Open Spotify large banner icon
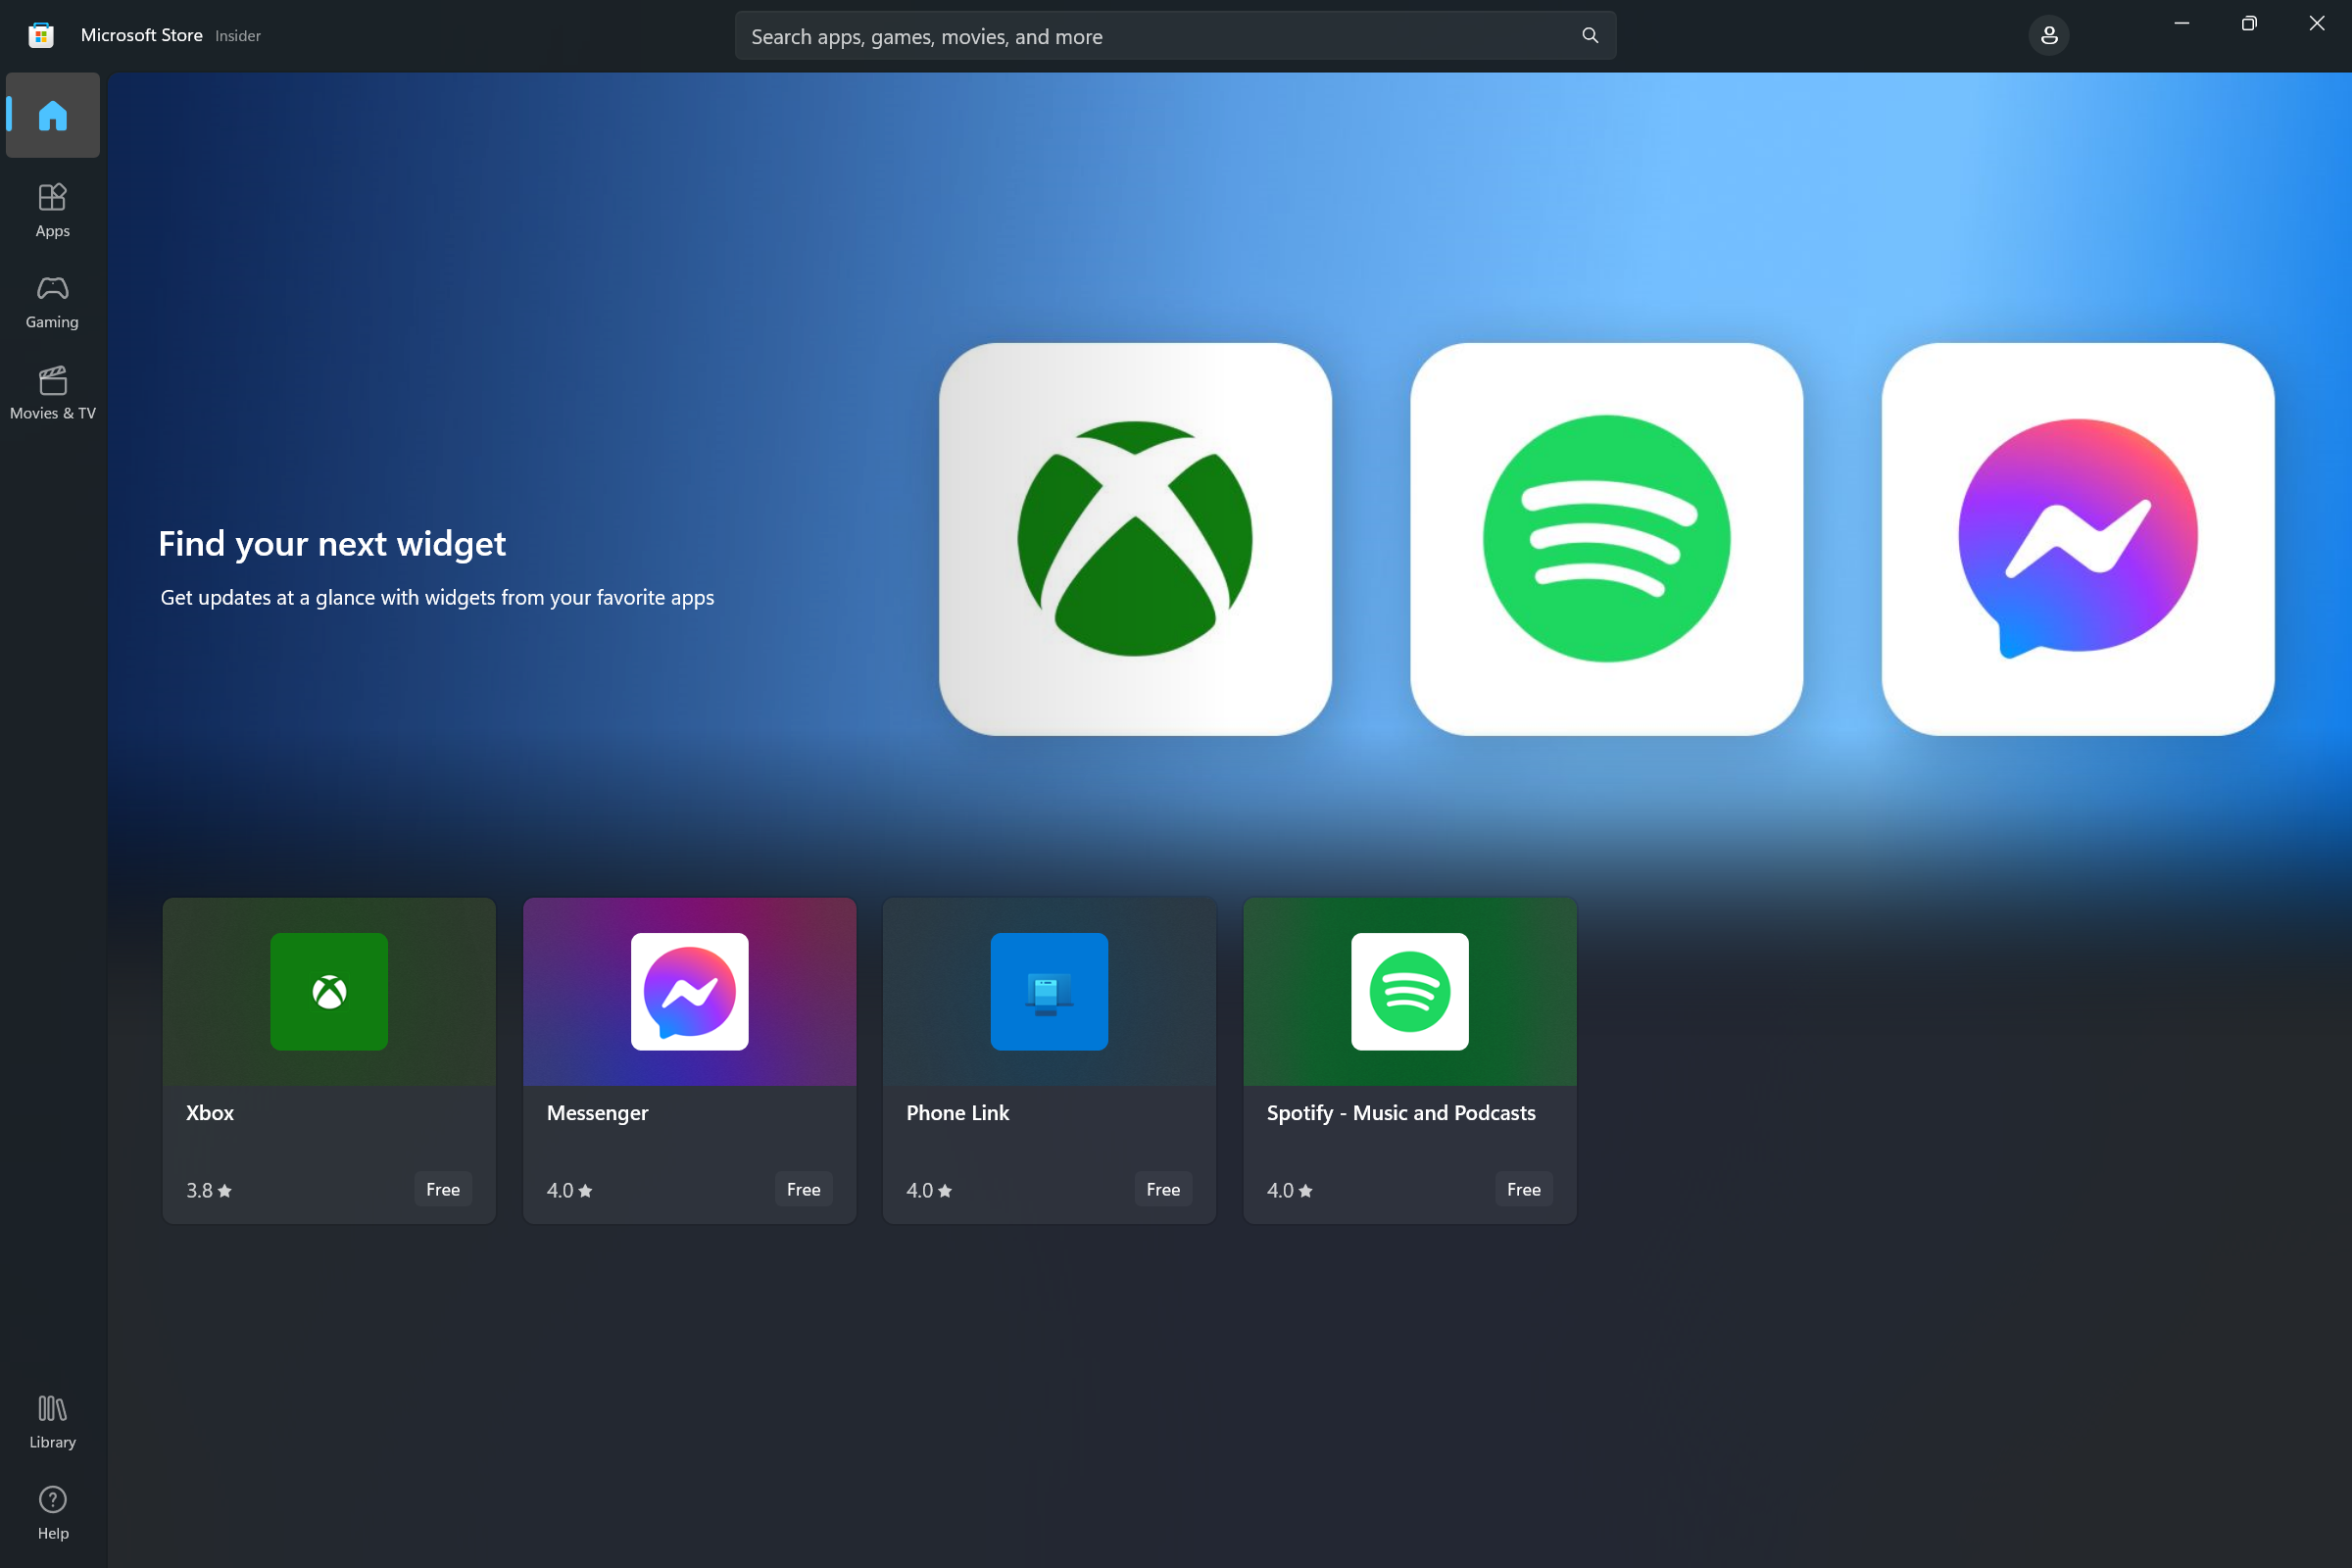This screenshot has height=1568, width=2352. pyautogui.click(x=1605, y=537)
